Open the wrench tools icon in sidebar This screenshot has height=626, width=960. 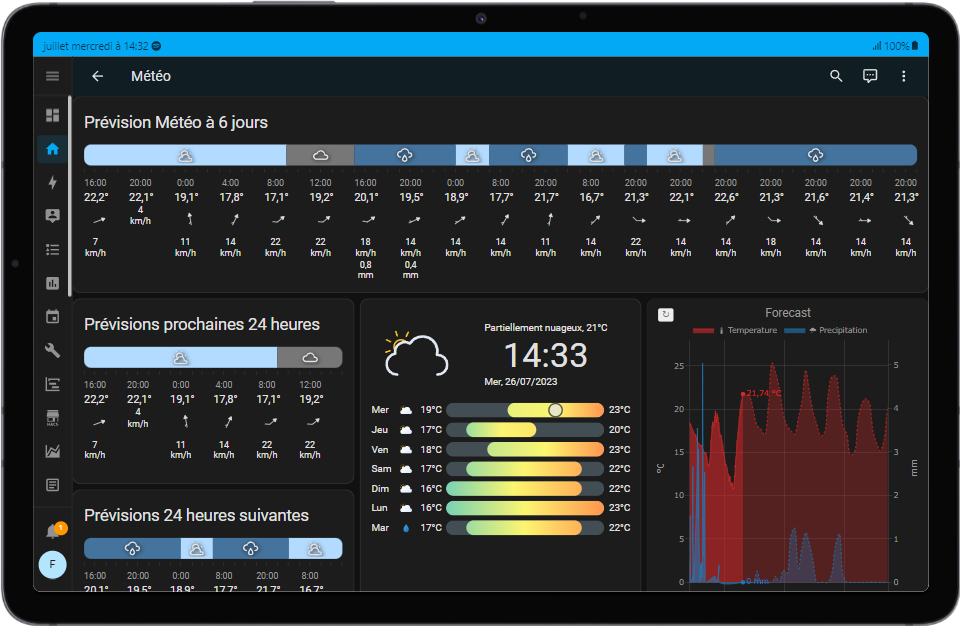click(53, 350)
